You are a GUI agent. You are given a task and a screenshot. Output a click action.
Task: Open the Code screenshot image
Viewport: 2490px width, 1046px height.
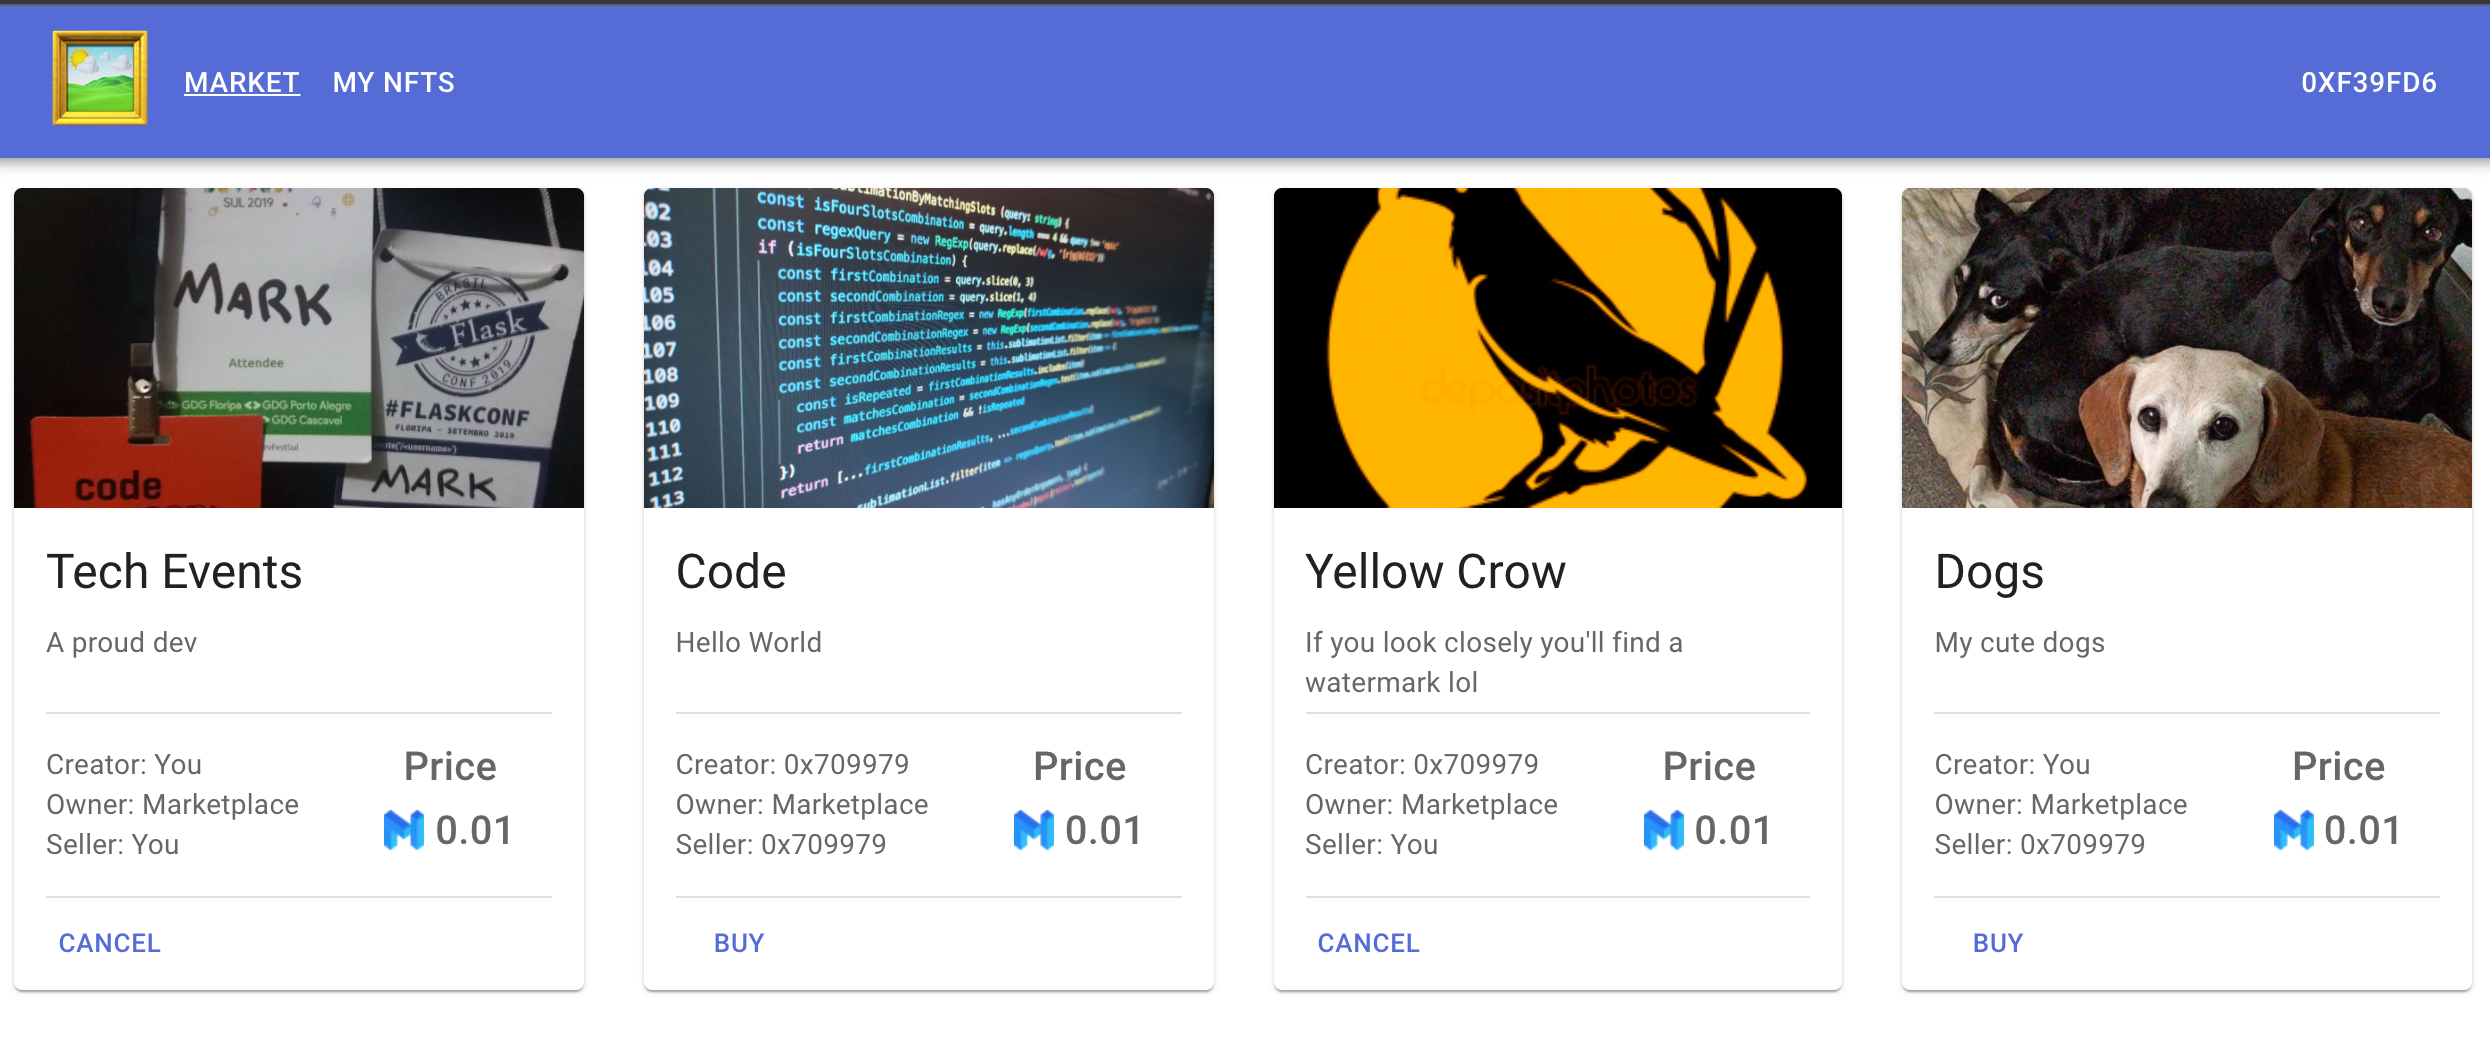[928, 348]
